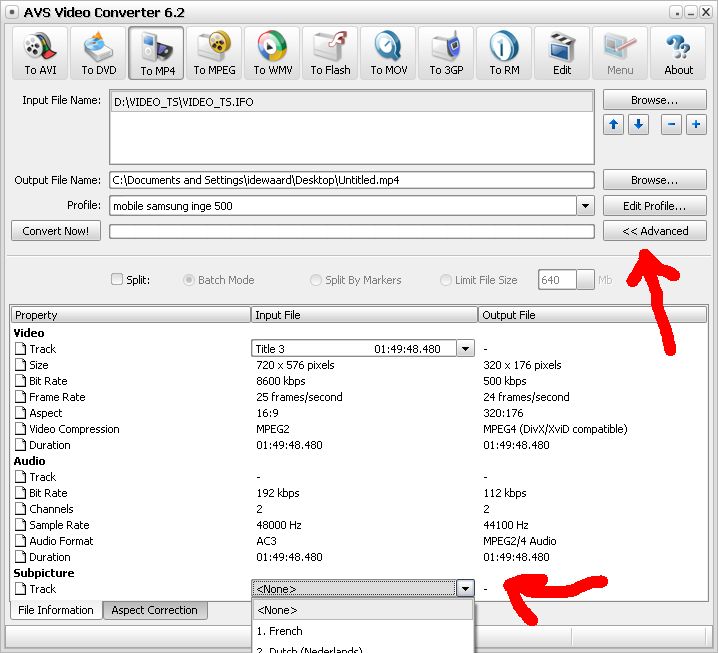
Task: Choose the To RM RealMedia icon
Action: pos(504,53)
